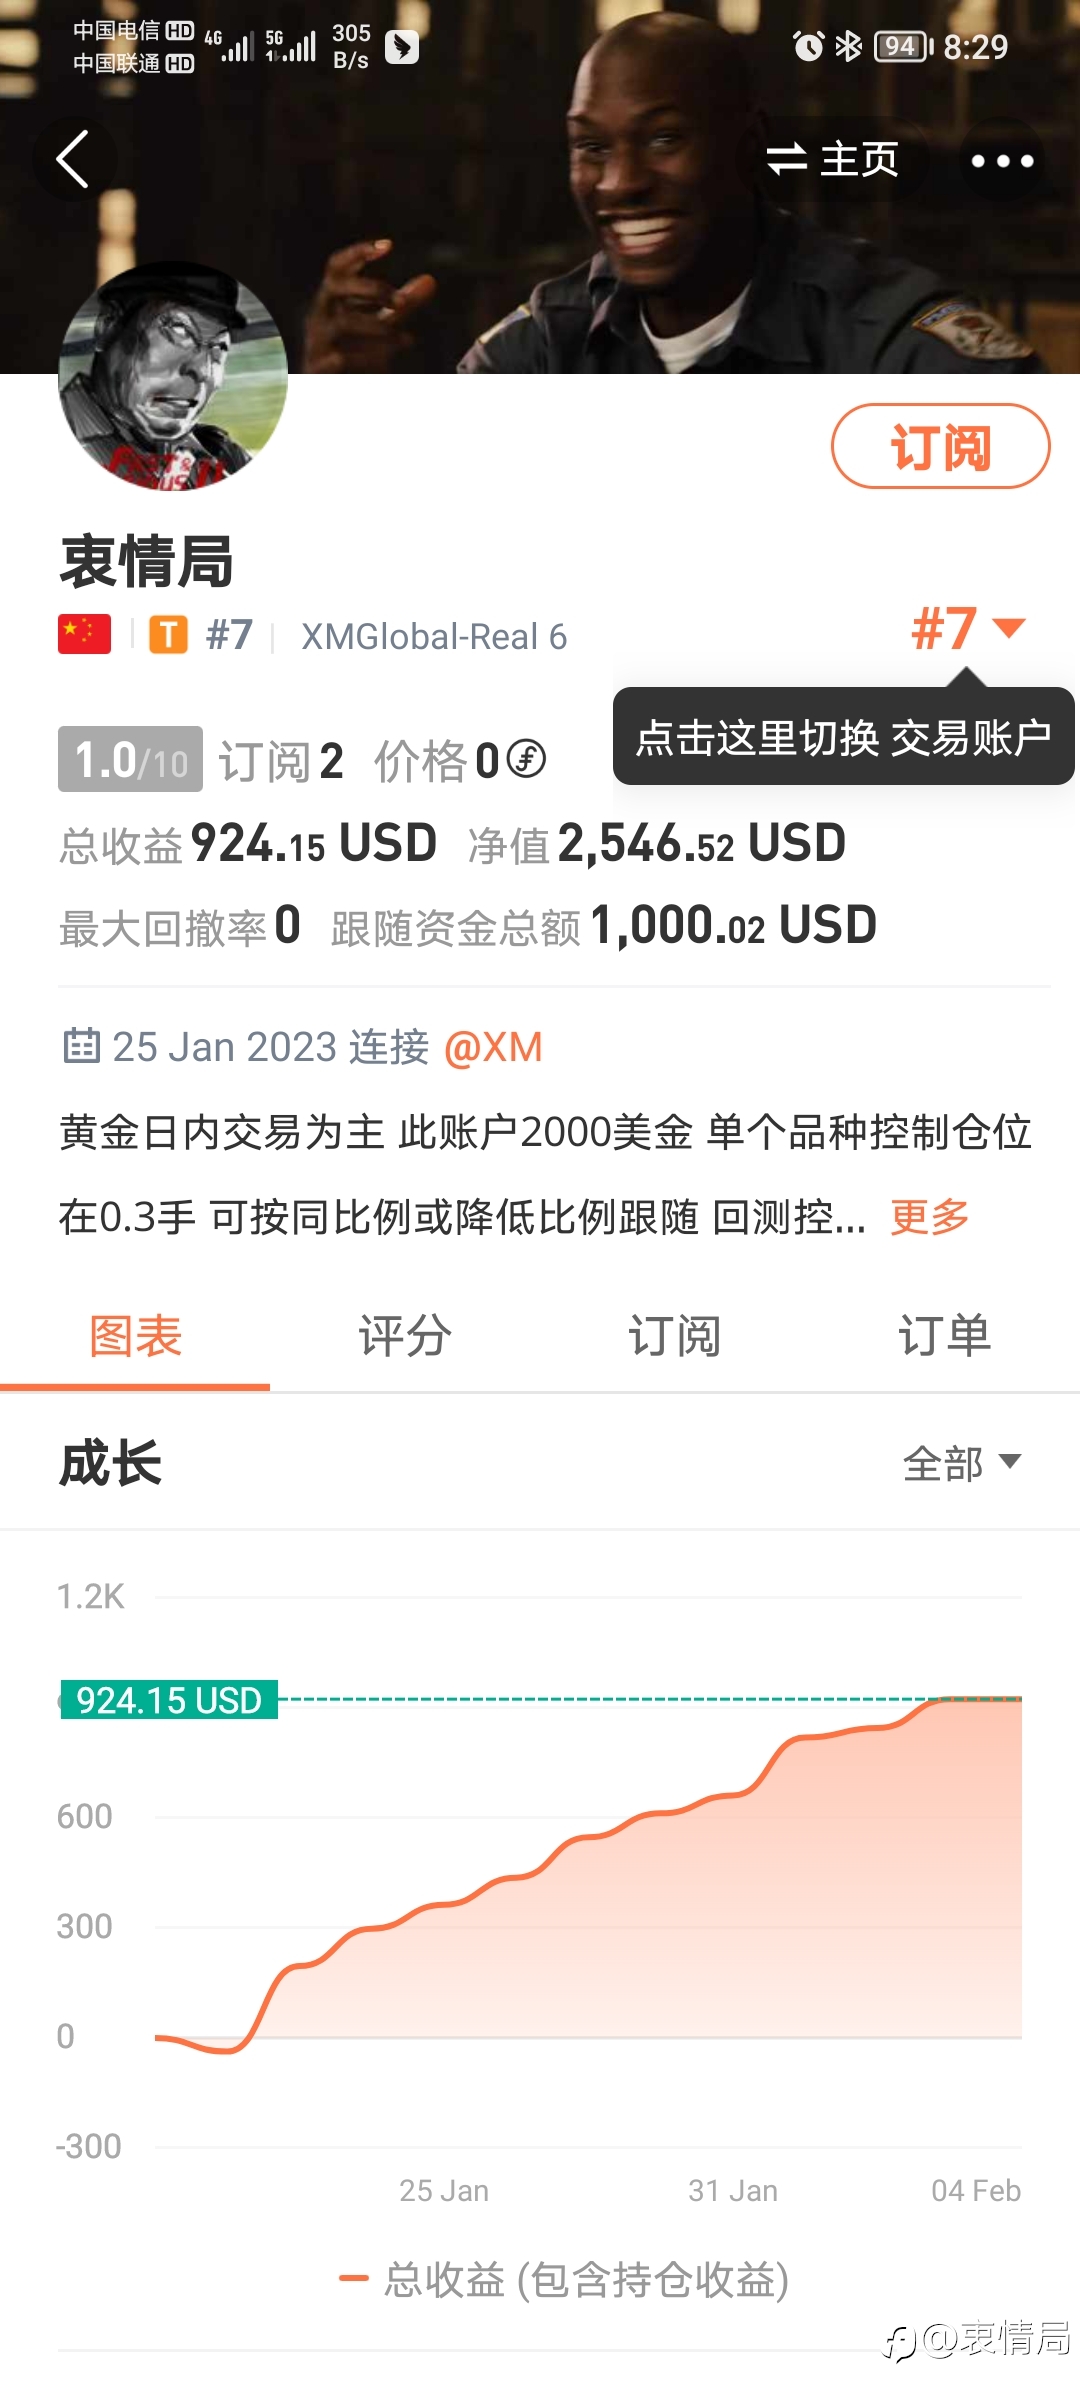Image resolution: width=1080 pixels, height=2400 pixels.
Task: Tap the 924.15 USD chart value marker
Action: click(x=169, y=1700)
